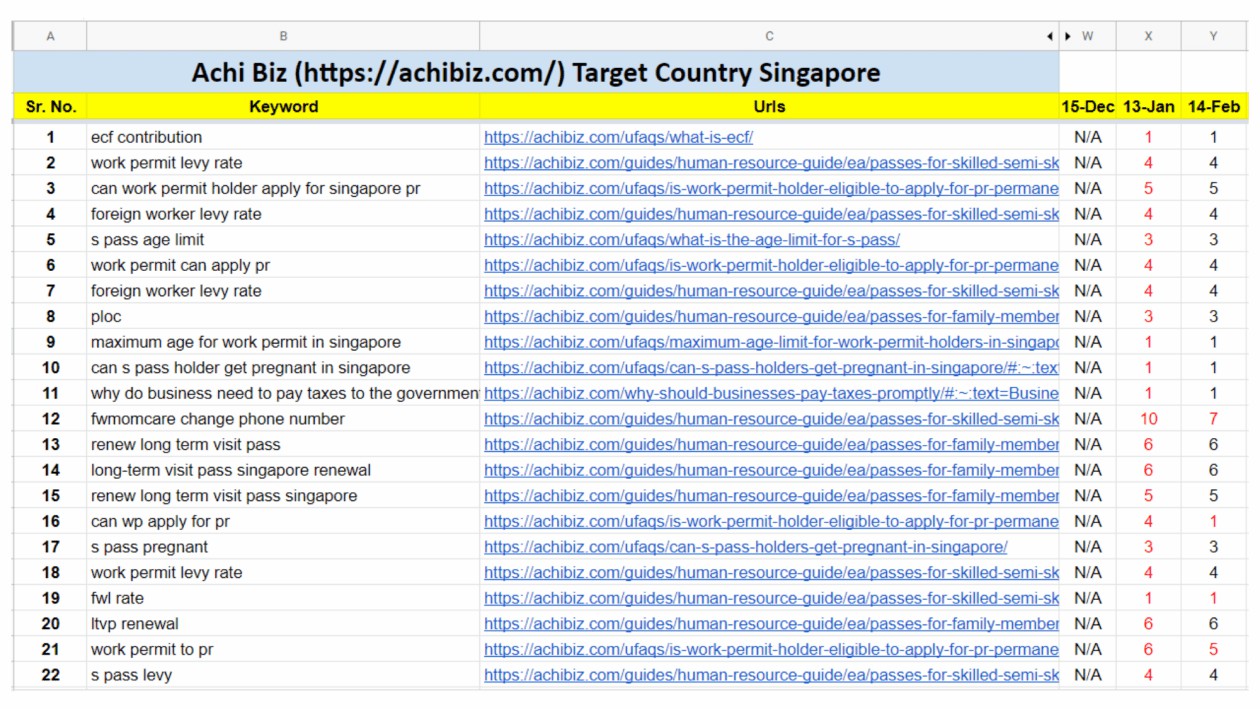Viewport: 1260px width, 709px height.
Task: Open the what-is-ecf URL link
Action: pyautogui.click(x=618, y=138)
